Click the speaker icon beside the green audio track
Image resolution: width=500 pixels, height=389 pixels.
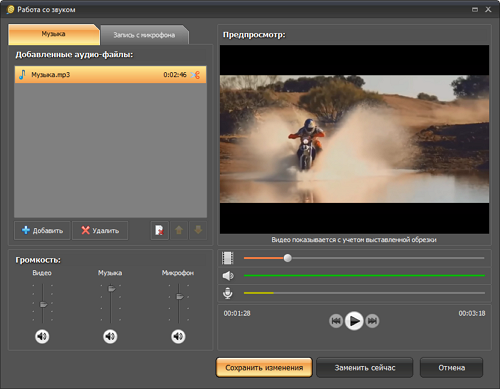[228, 276]
